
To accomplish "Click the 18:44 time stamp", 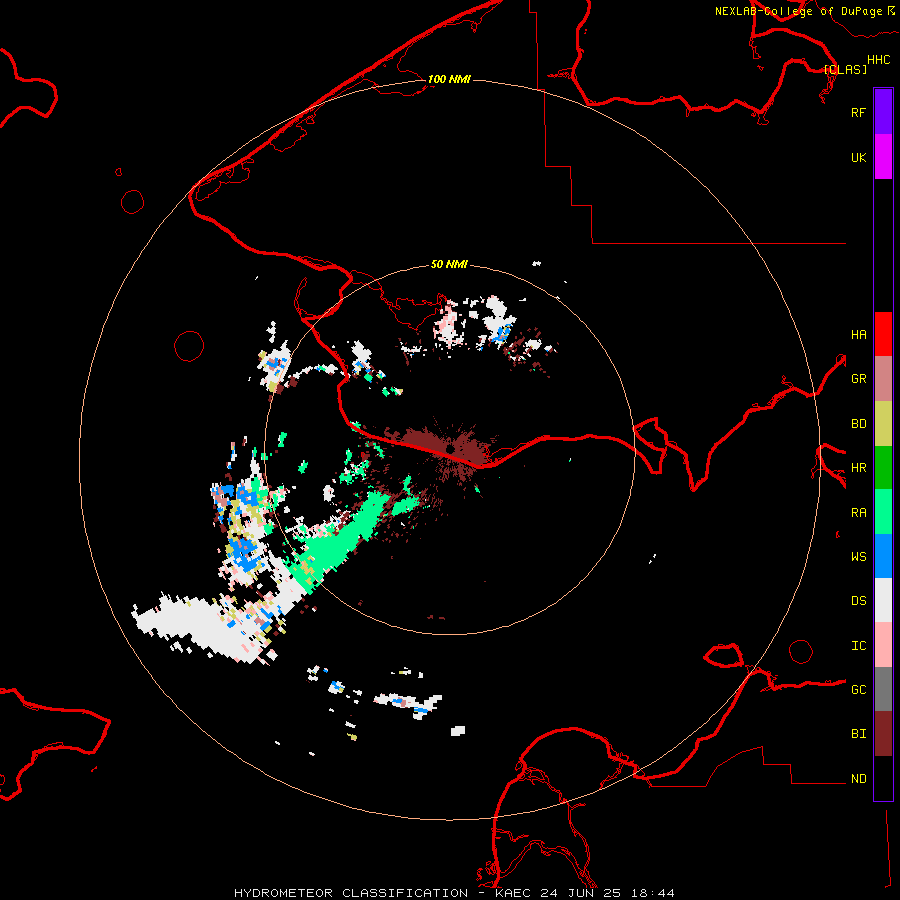I will tap(652, 893).
